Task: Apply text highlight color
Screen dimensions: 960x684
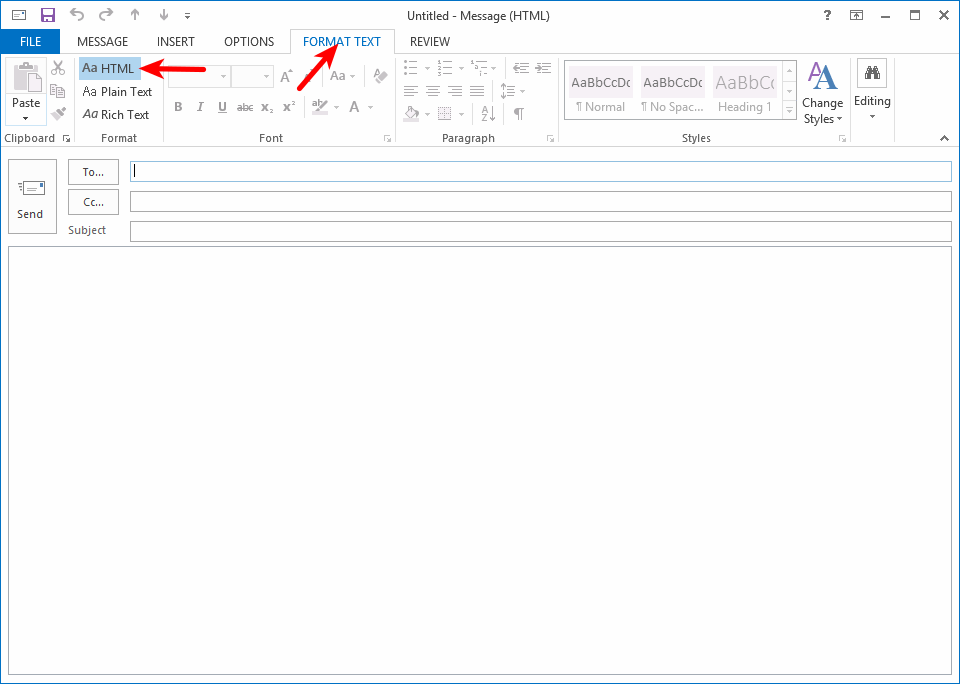Action: (320, 107)
